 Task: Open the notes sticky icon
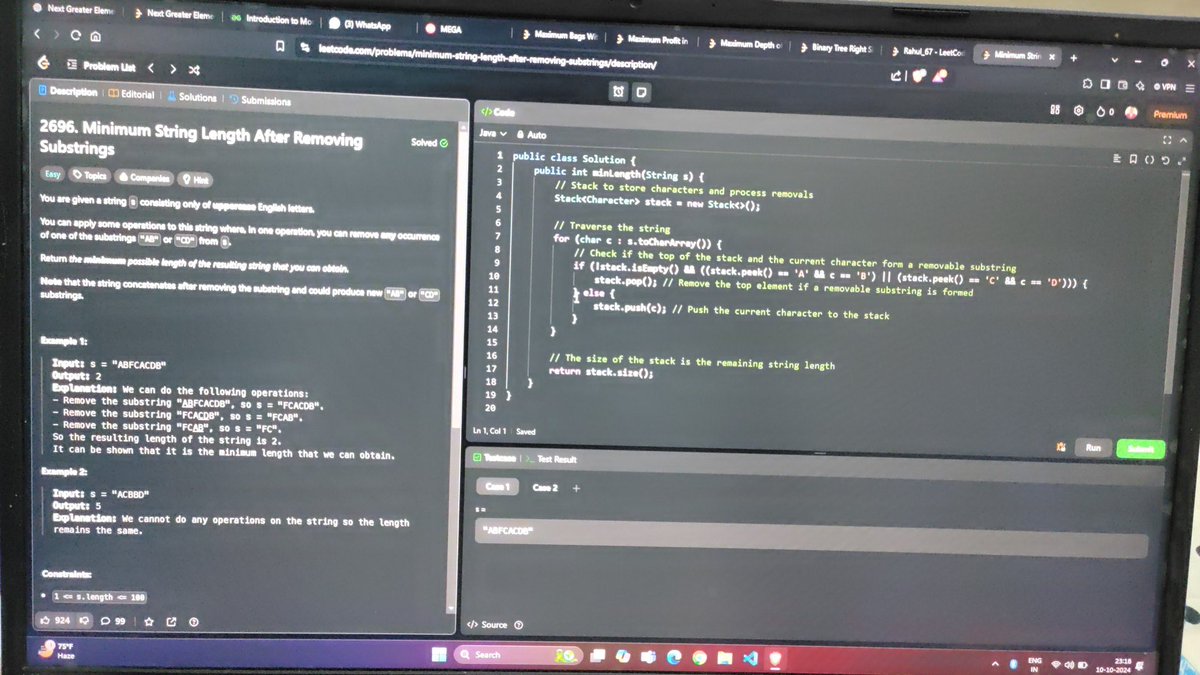[641, 92]
